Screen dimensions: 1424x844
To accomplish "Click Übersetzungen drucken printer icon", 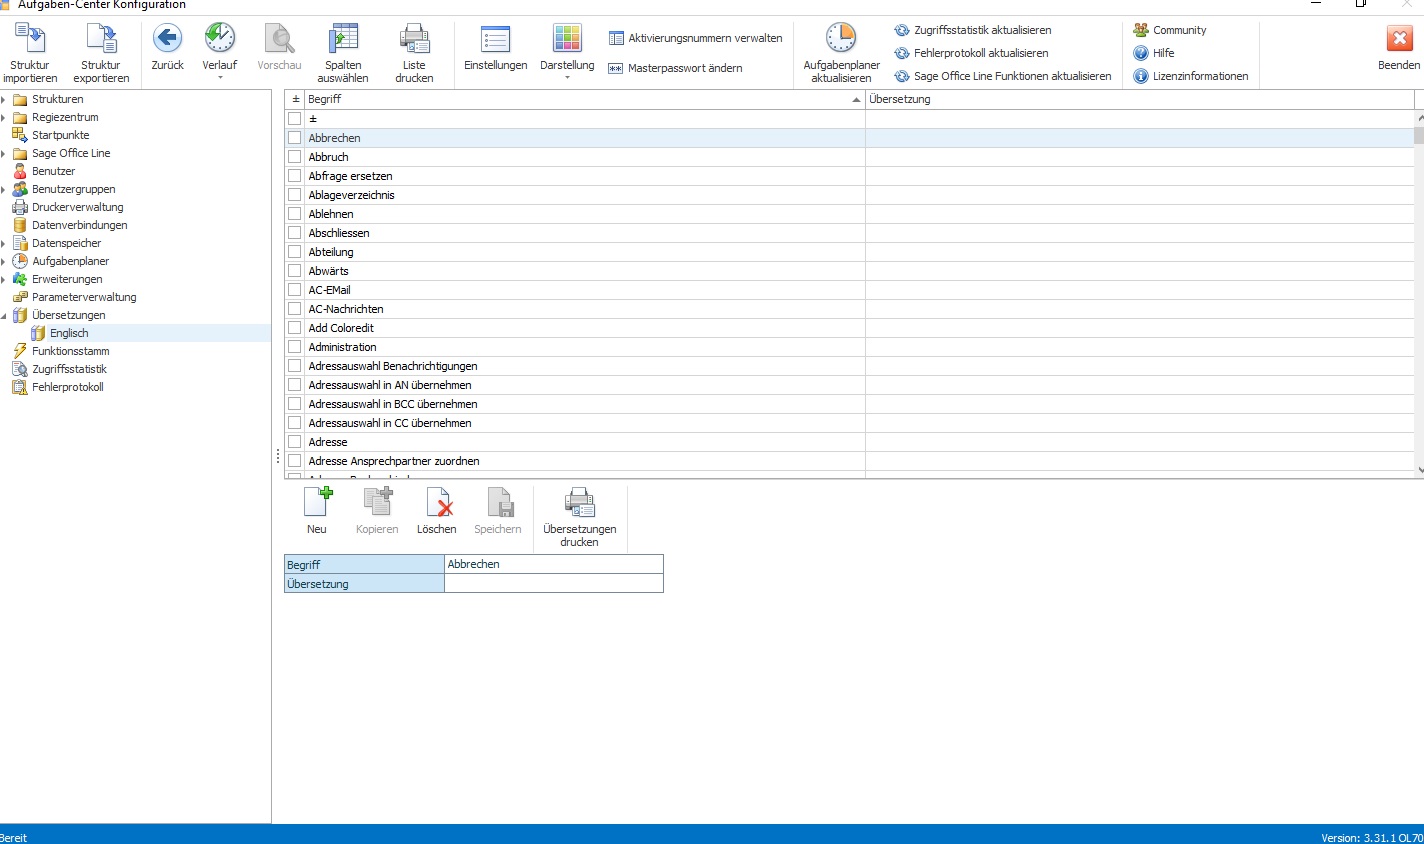I will click(x=580, y=503).
